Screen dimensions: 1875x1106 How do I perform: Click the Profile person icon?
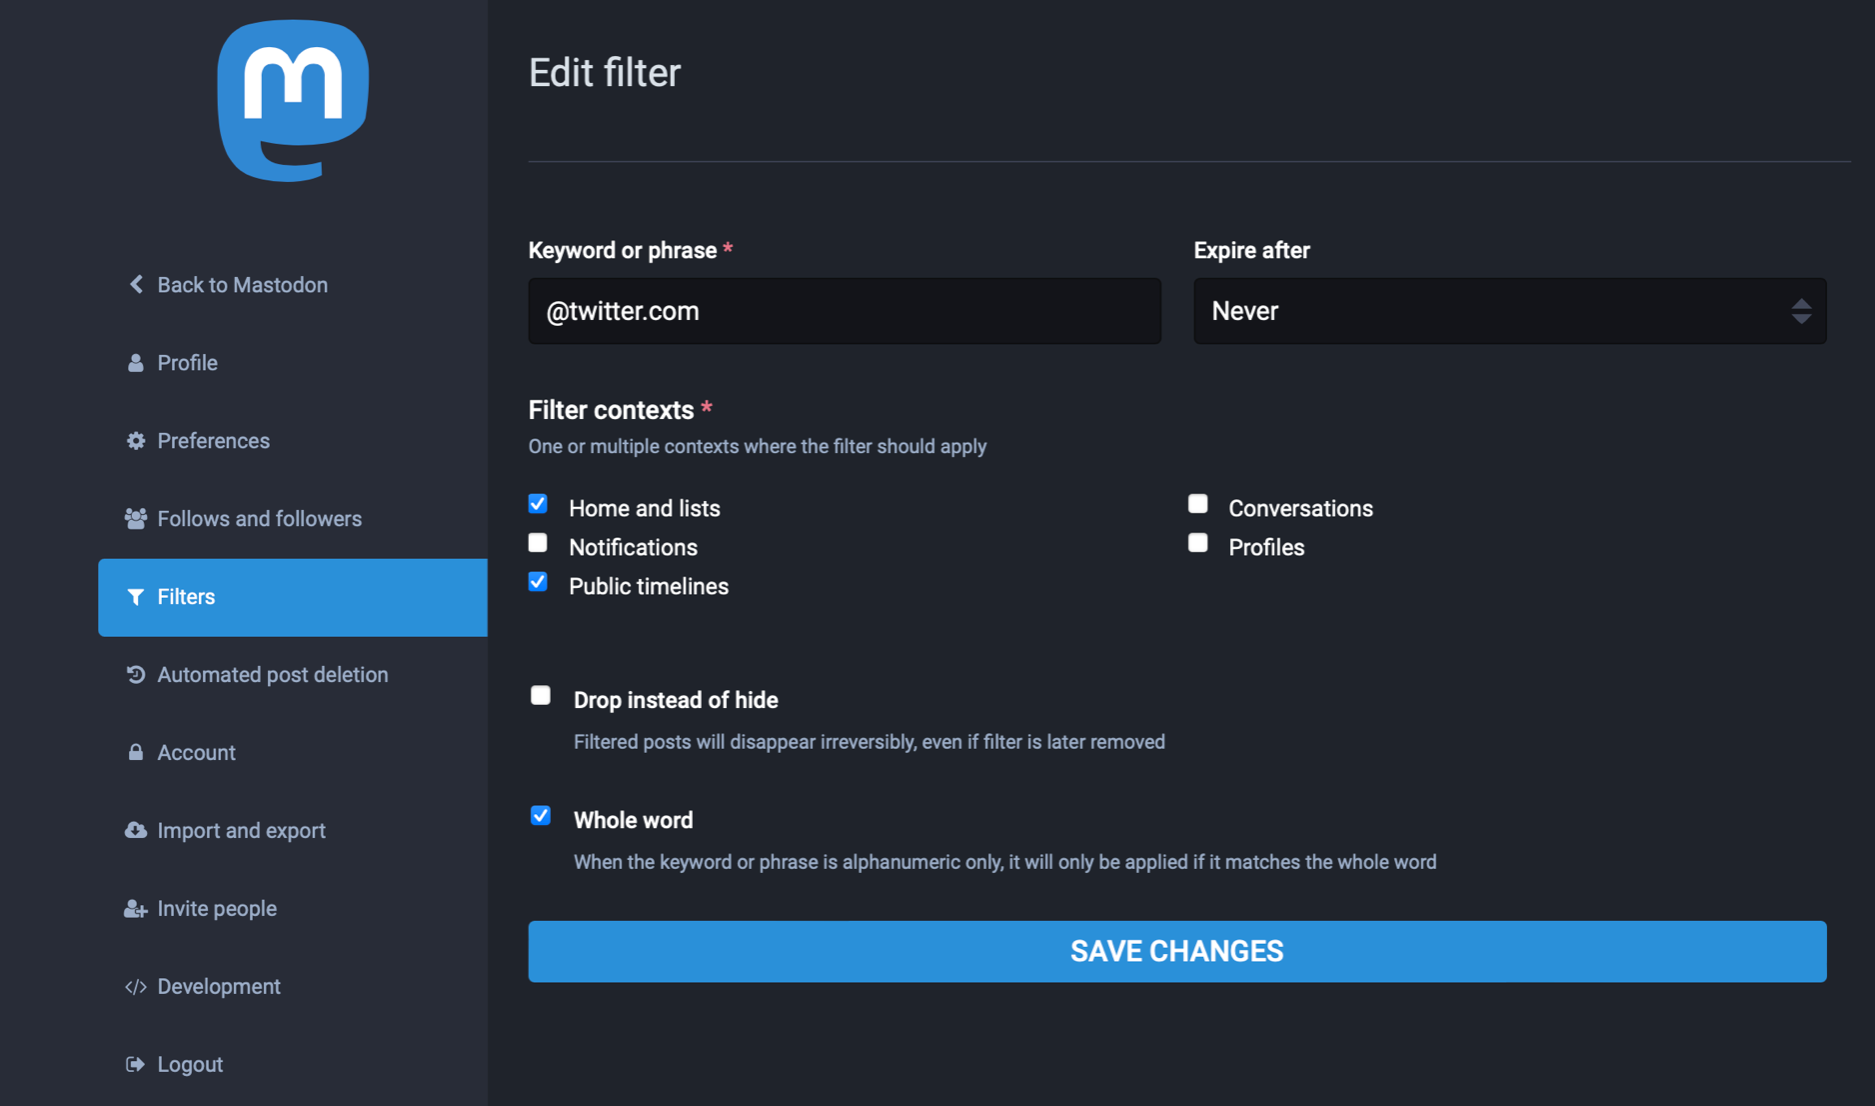pos(136,363)
